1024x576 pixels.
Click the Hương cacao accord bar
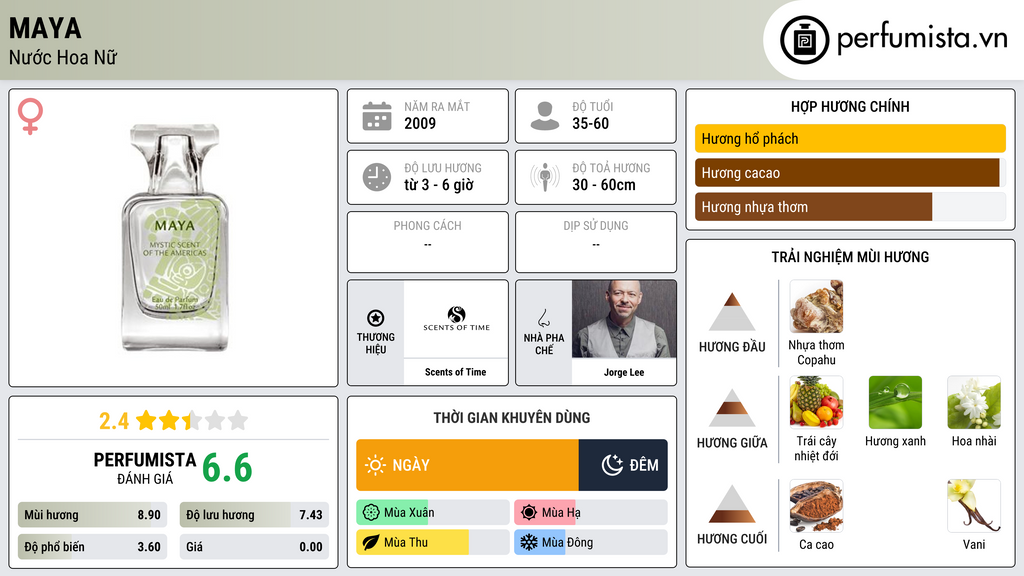850,173
